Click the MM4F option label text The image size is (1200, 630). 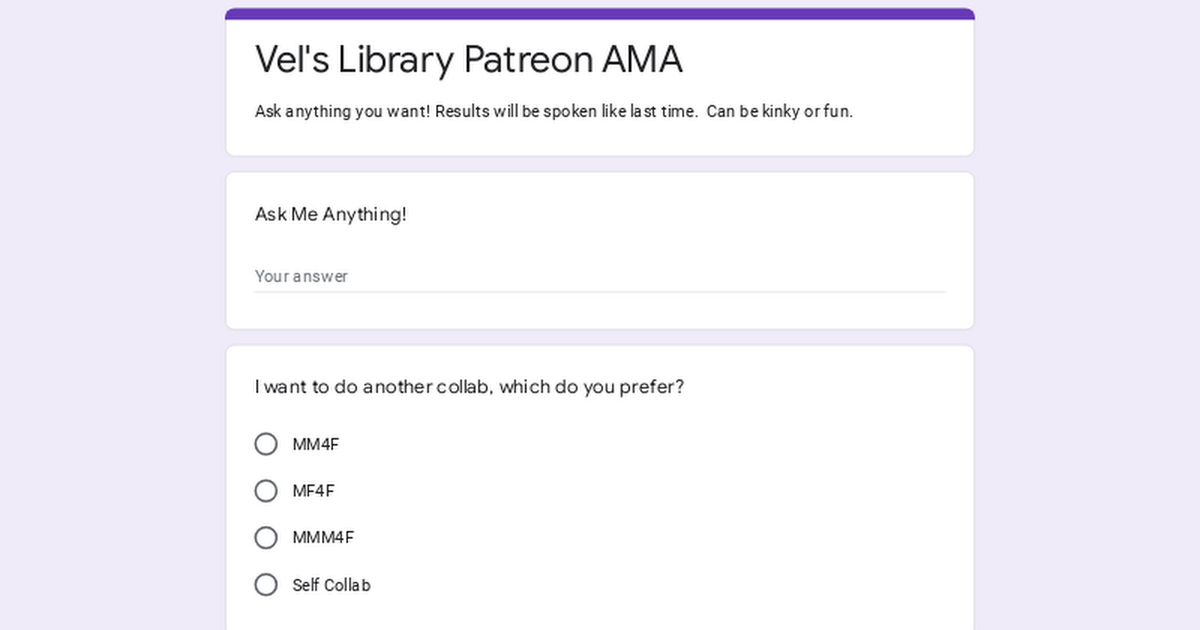click(316, 444)
